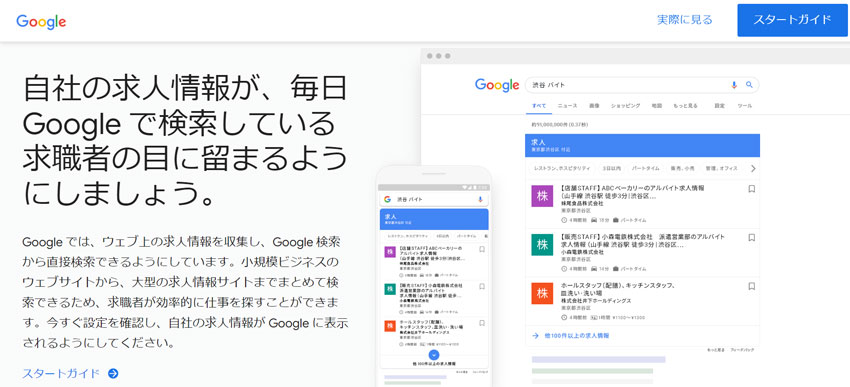
Task: Bookmark the 小森電鉄 job on phone mockup
Action: tap(481, 286)
